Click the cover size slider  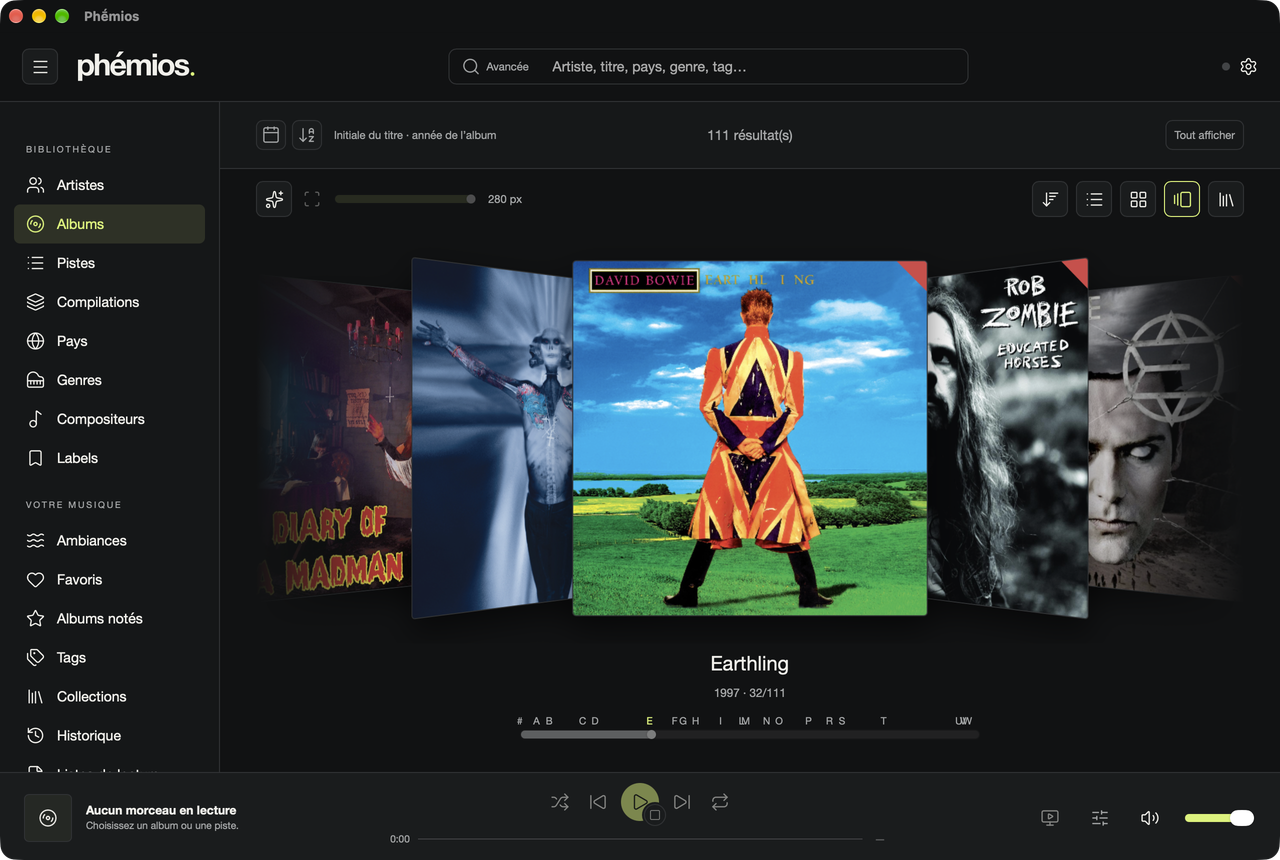coord(405,199)
